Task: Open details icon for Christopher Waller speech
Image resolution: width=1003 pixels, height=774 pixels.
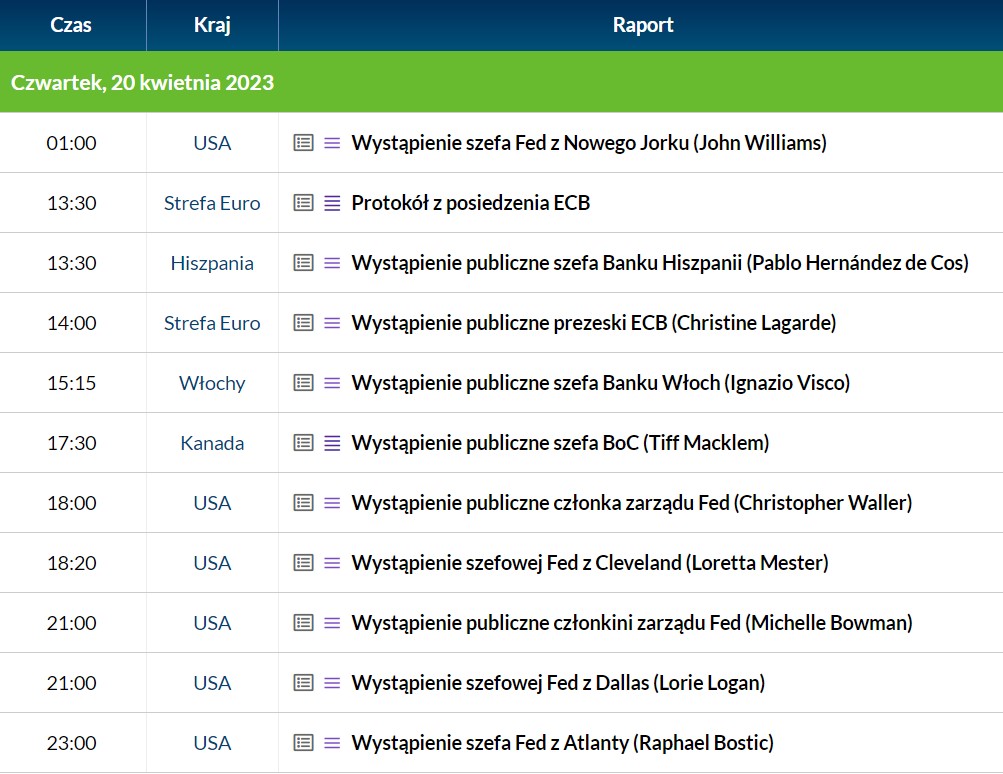Action: coord(303,503)
